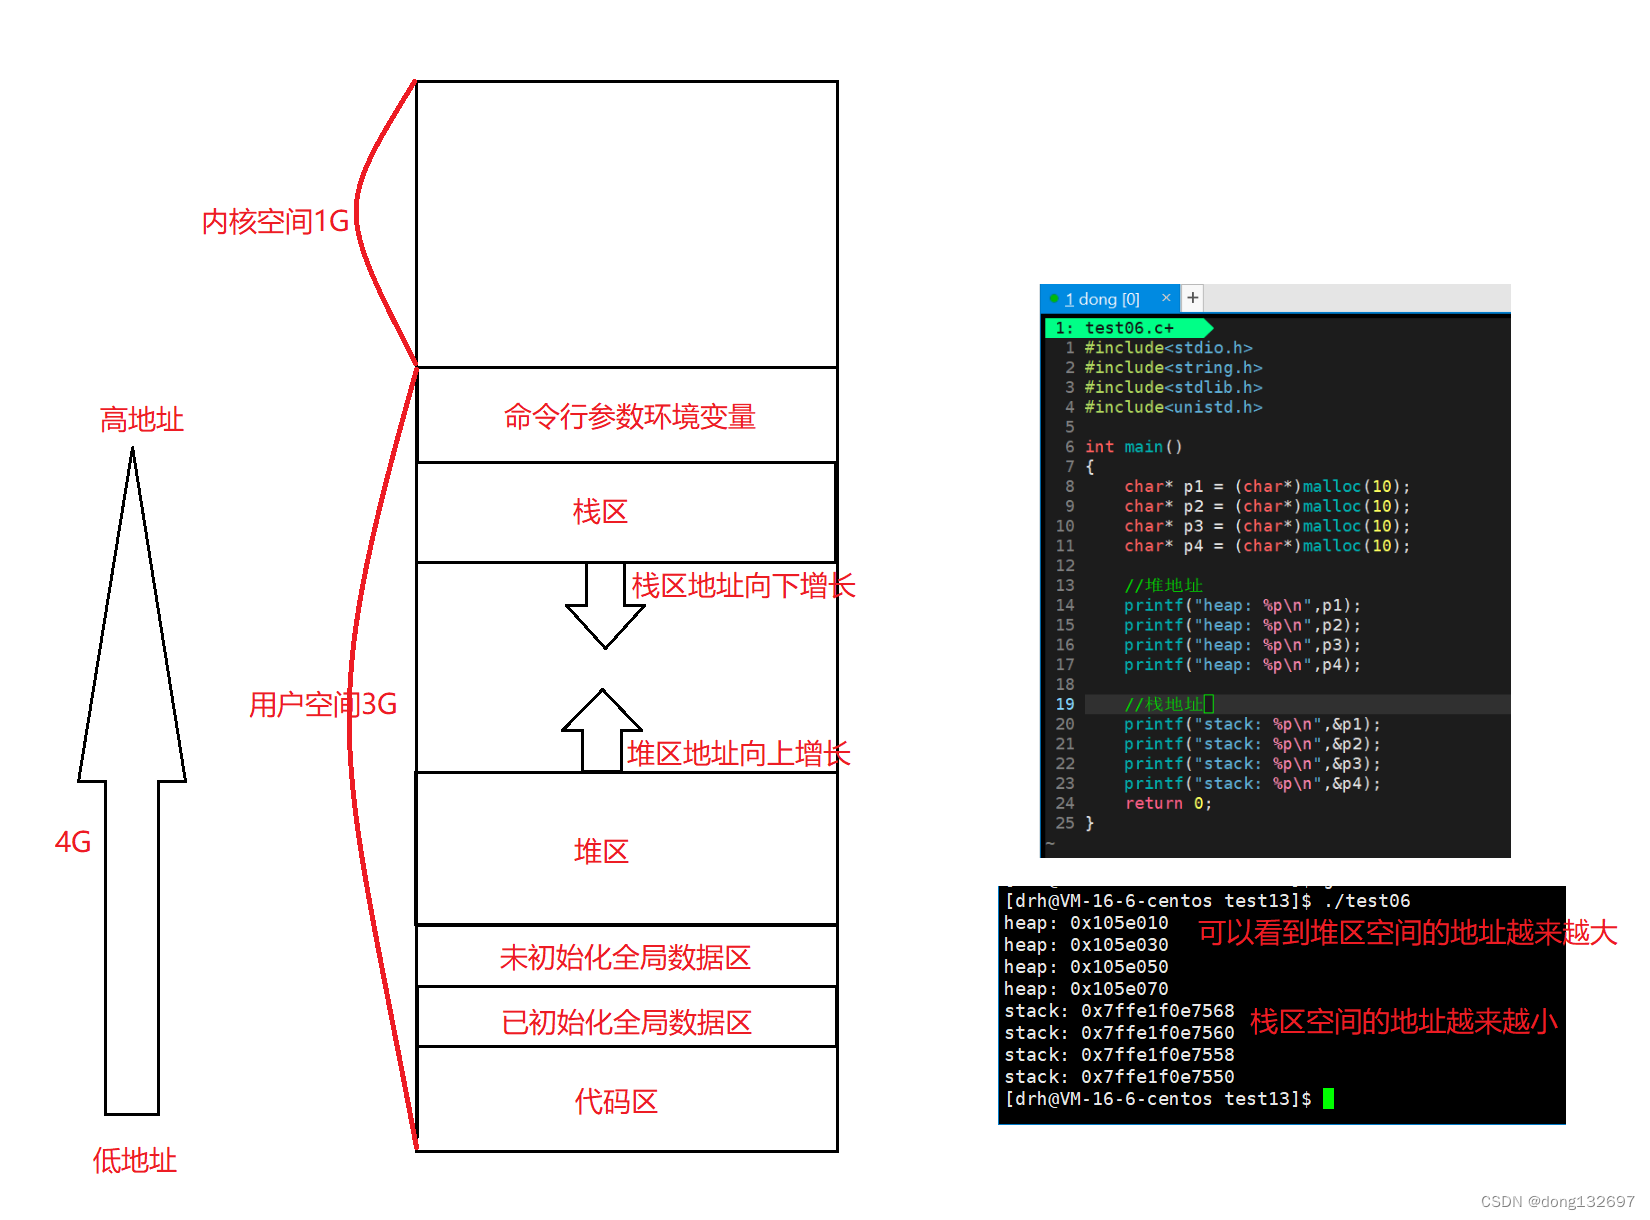Click terminal output 'stack: 0x7ffe1f0e7568'
Image resolution: width=1650 pixels, height=1220 pixels.
(x=1119, y=1011)
